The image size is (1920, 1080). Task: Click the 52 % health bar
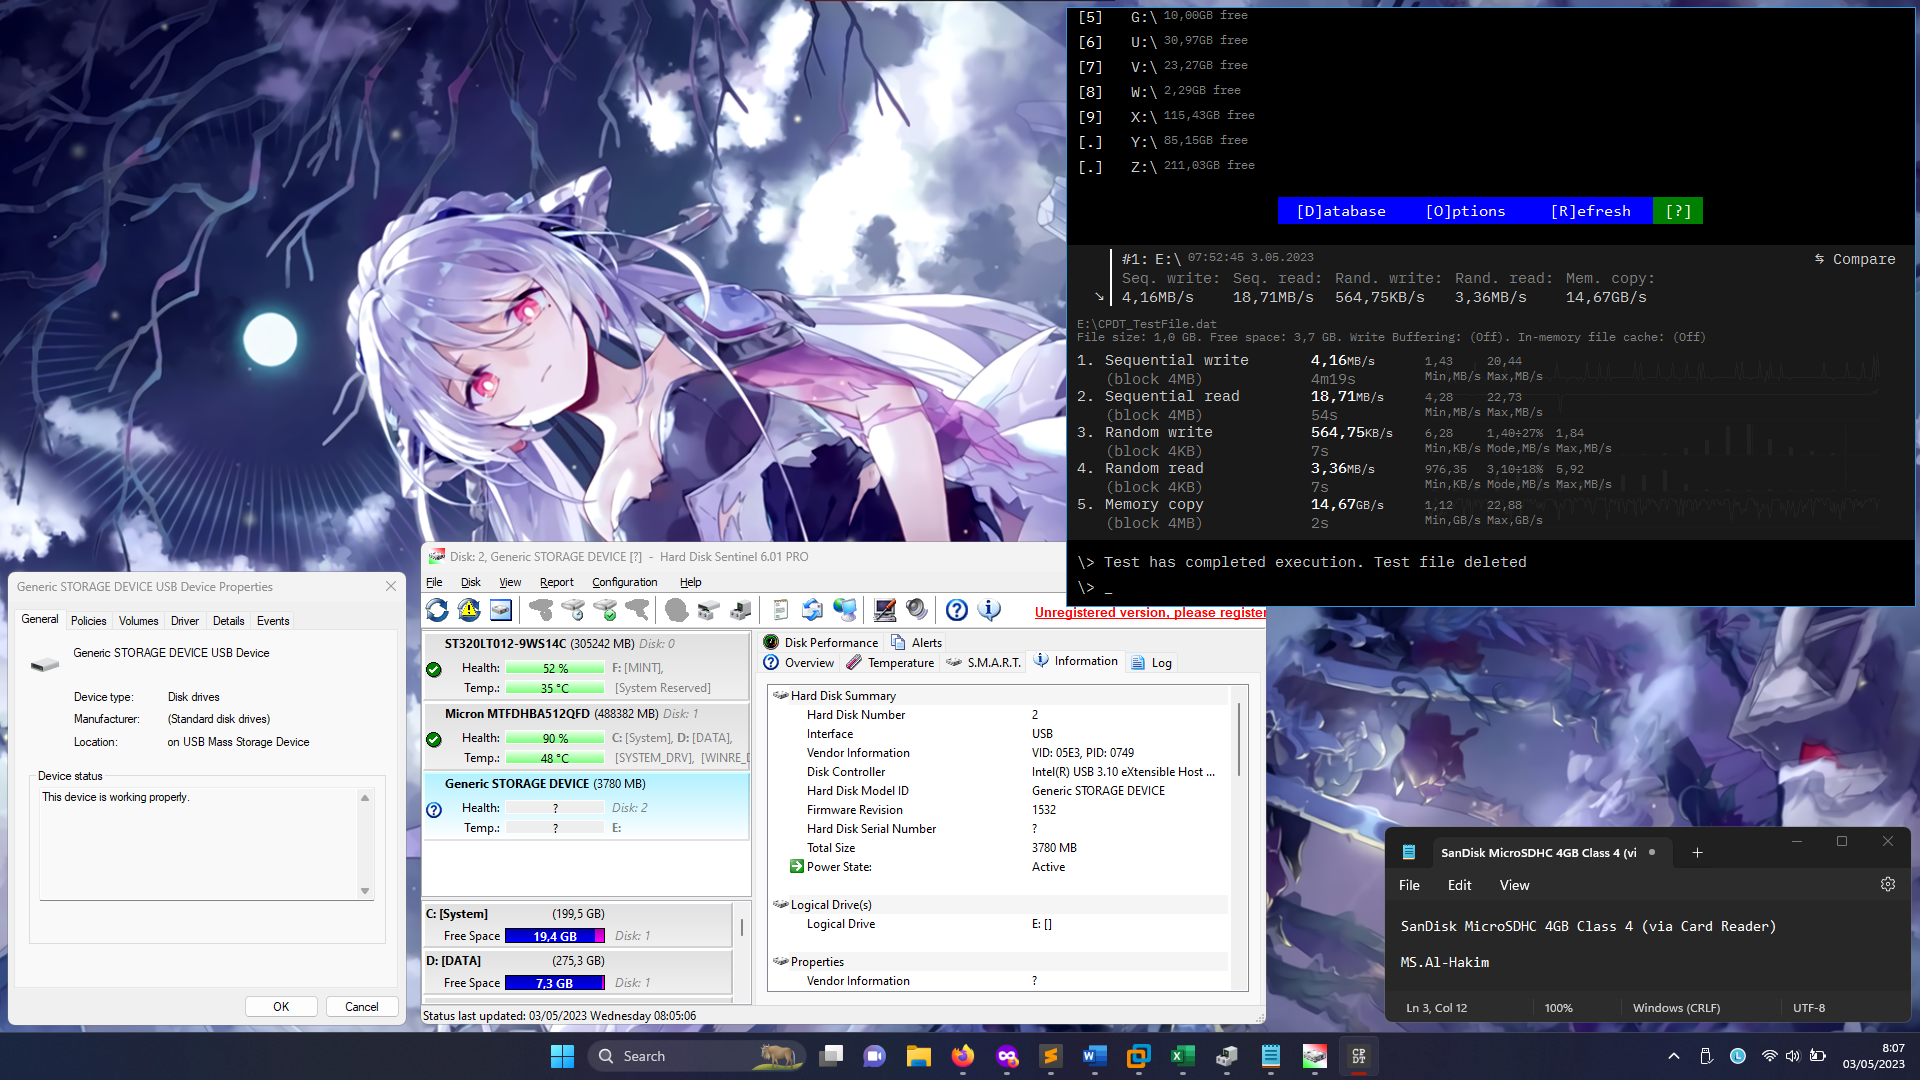[x=555, y=668]
